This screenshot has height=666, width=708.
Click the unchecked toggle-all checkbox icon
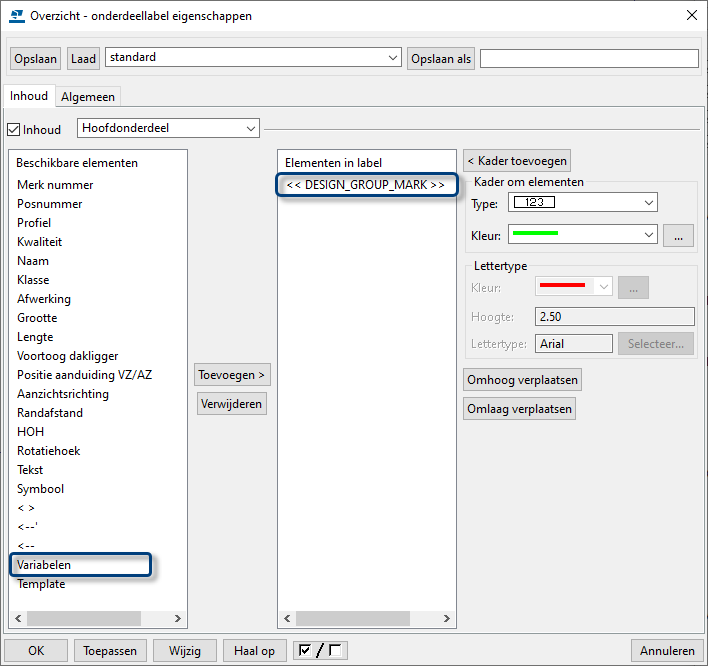click(334, 650)
